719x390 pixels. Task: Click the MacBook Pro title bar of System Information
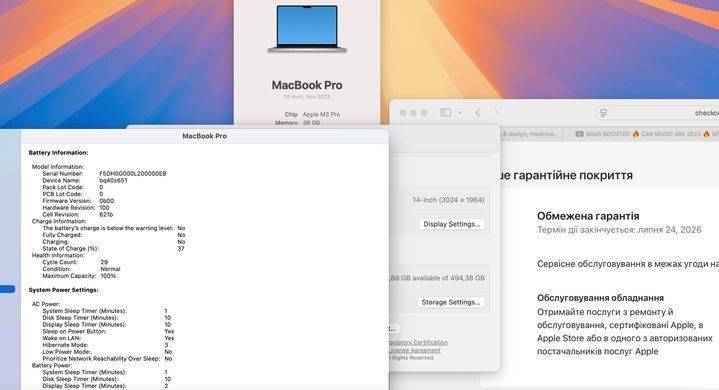point(205,136)
